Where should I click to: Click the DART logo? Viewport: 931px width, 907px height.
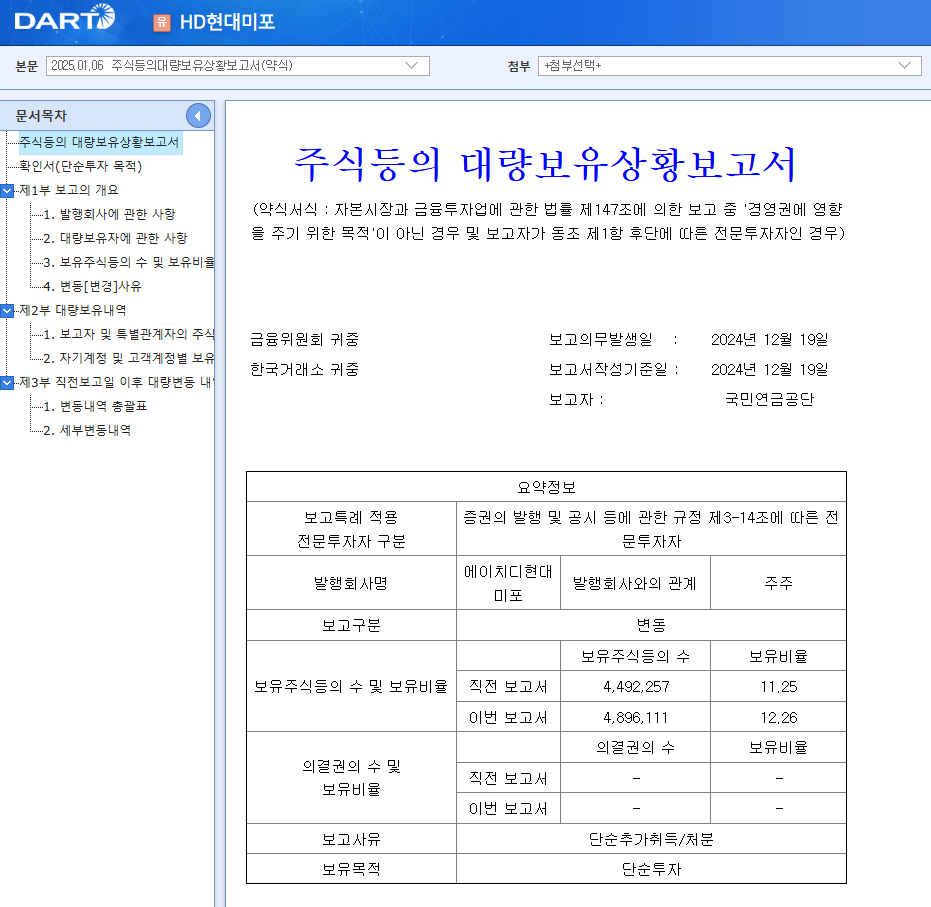click(64, 18)
